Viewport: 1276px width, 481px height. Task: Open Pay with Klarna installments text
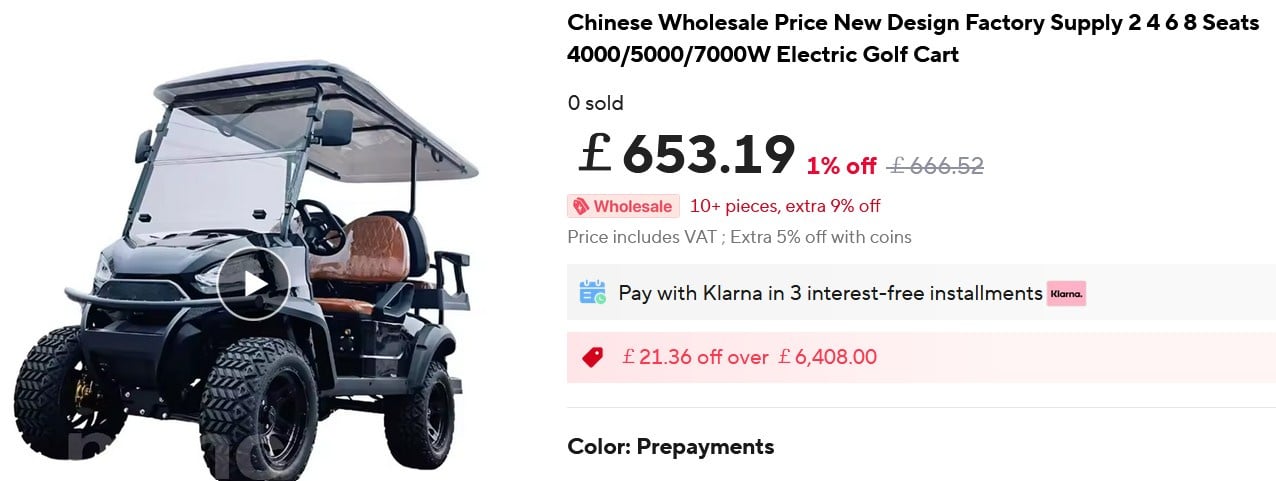point(830,293)
